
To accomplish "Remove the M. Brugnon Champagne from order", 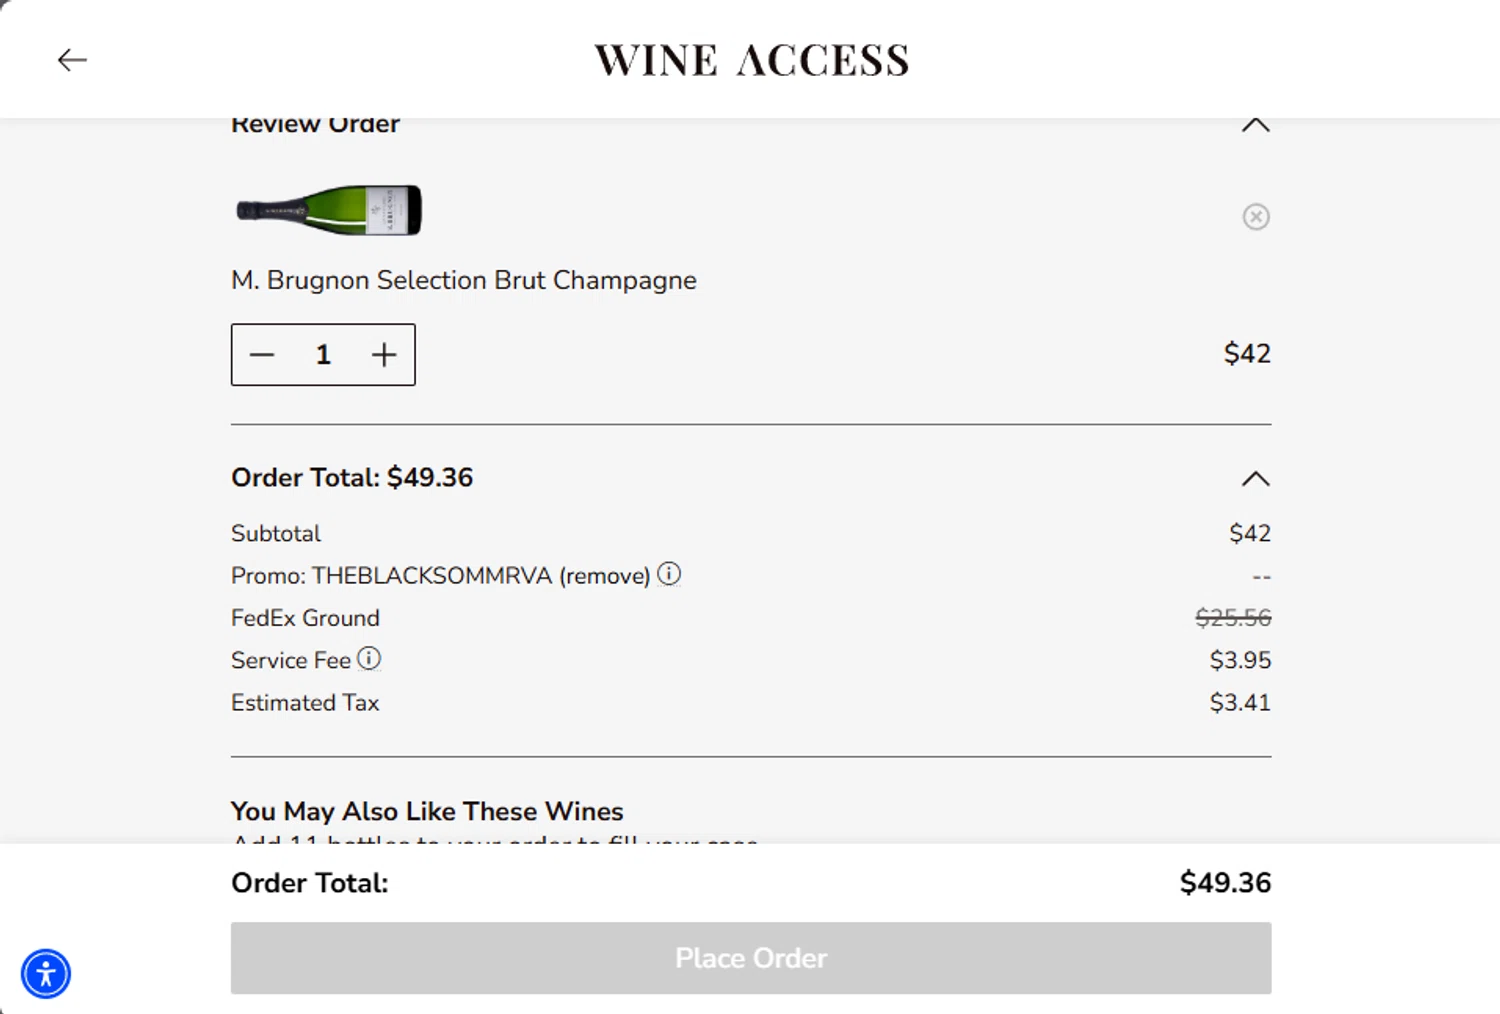I will pos(1256,217).
